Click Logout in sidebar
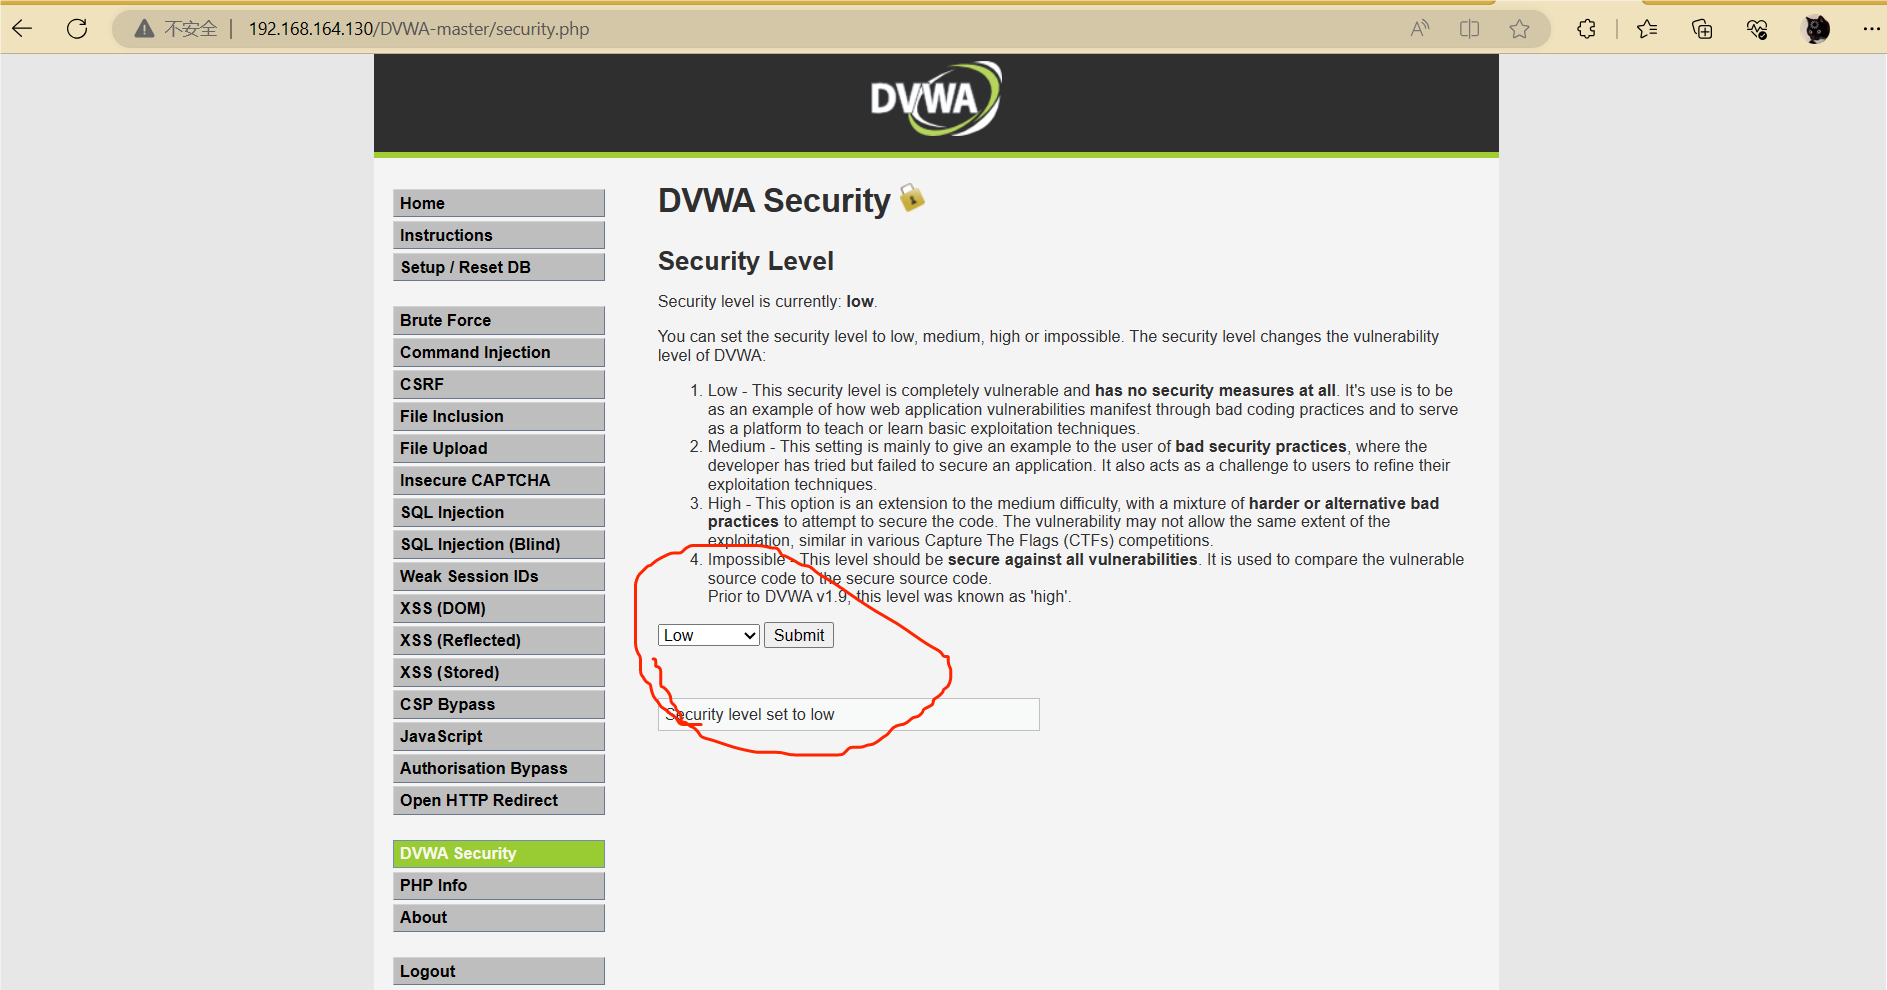This screenshot has width=1887, height=990. 499,971
